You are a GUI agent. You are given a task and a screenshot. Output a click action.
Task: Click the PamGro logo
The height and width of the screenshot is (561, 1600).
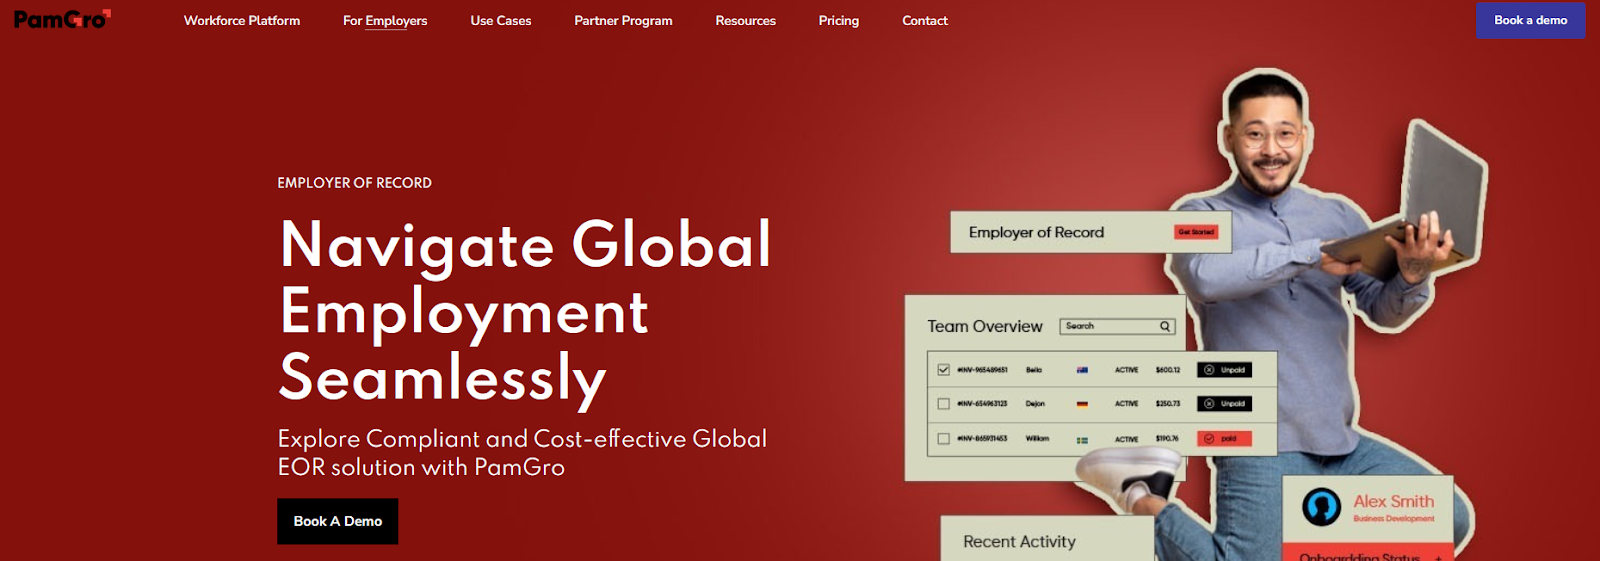click(x=62, y=19)
